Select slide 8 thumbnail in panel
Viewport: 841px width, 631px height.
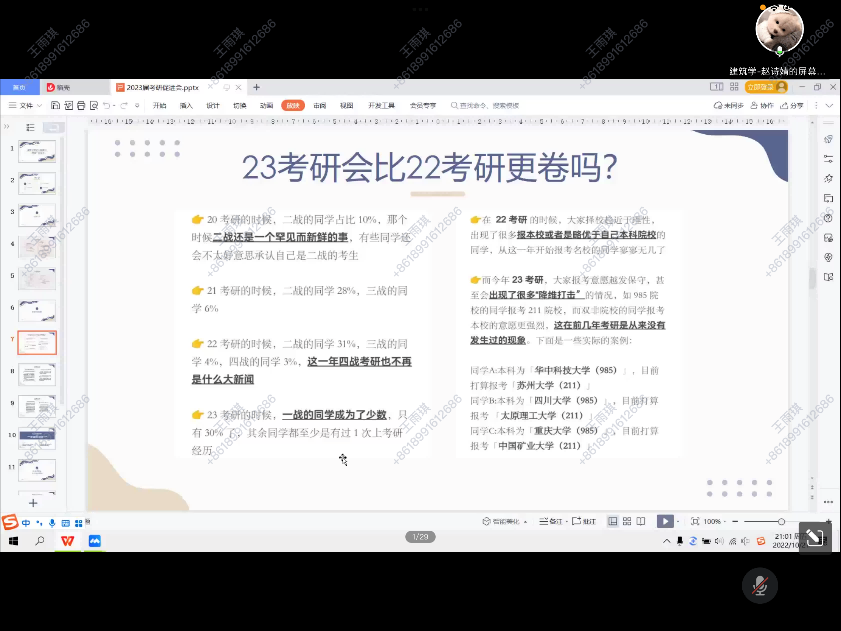pos(37,375)
